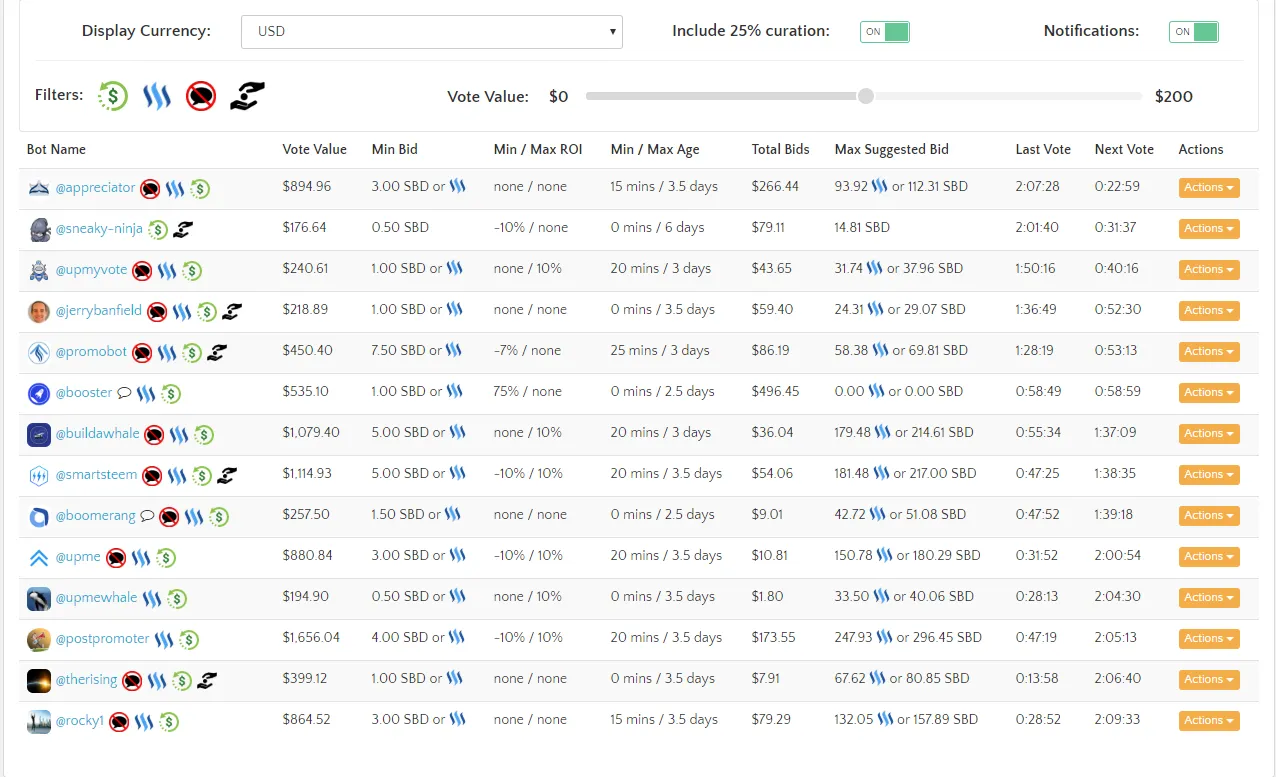Click the $496.45 total bids cell
The height and width of the screenshot is (777, 1276).
pyautogui.click(x=776, y=392)
